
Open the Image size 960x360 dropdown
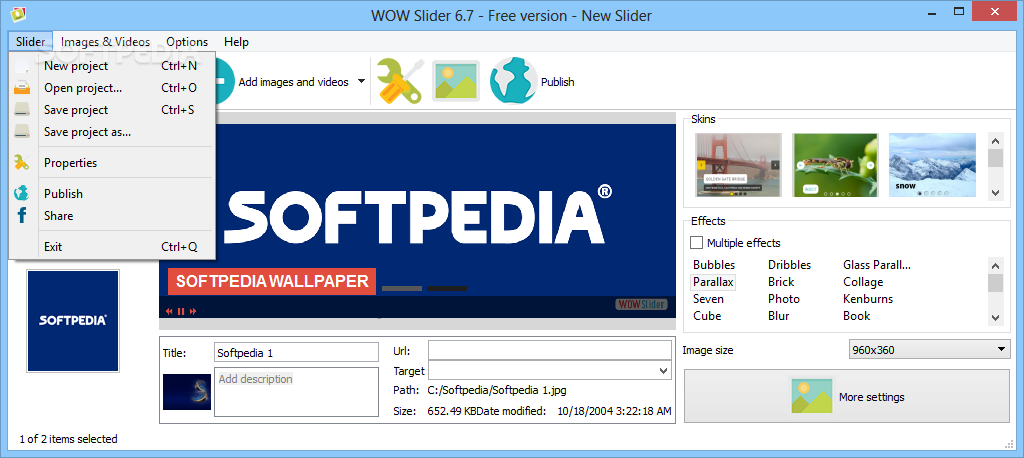[x=929, y=350]
